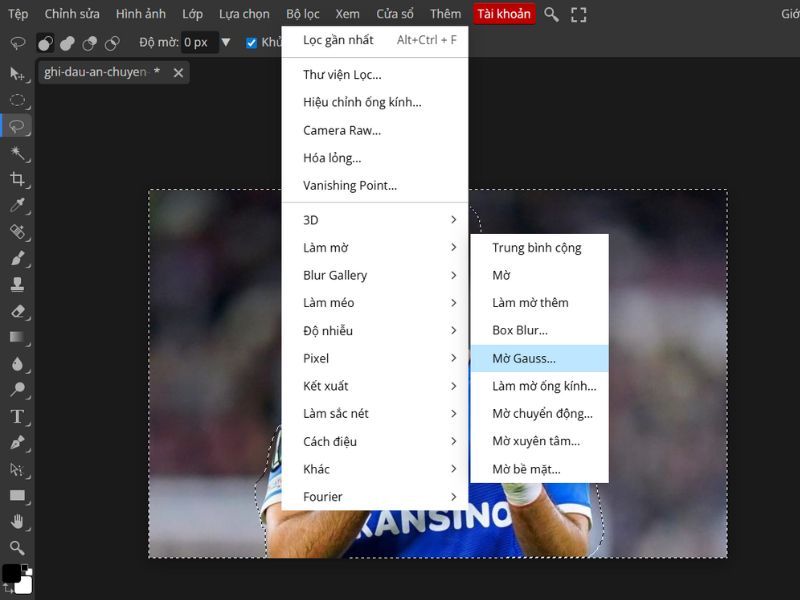800x600 pixels.
Task: Select the Dodge tool
Action: point(17,390)
